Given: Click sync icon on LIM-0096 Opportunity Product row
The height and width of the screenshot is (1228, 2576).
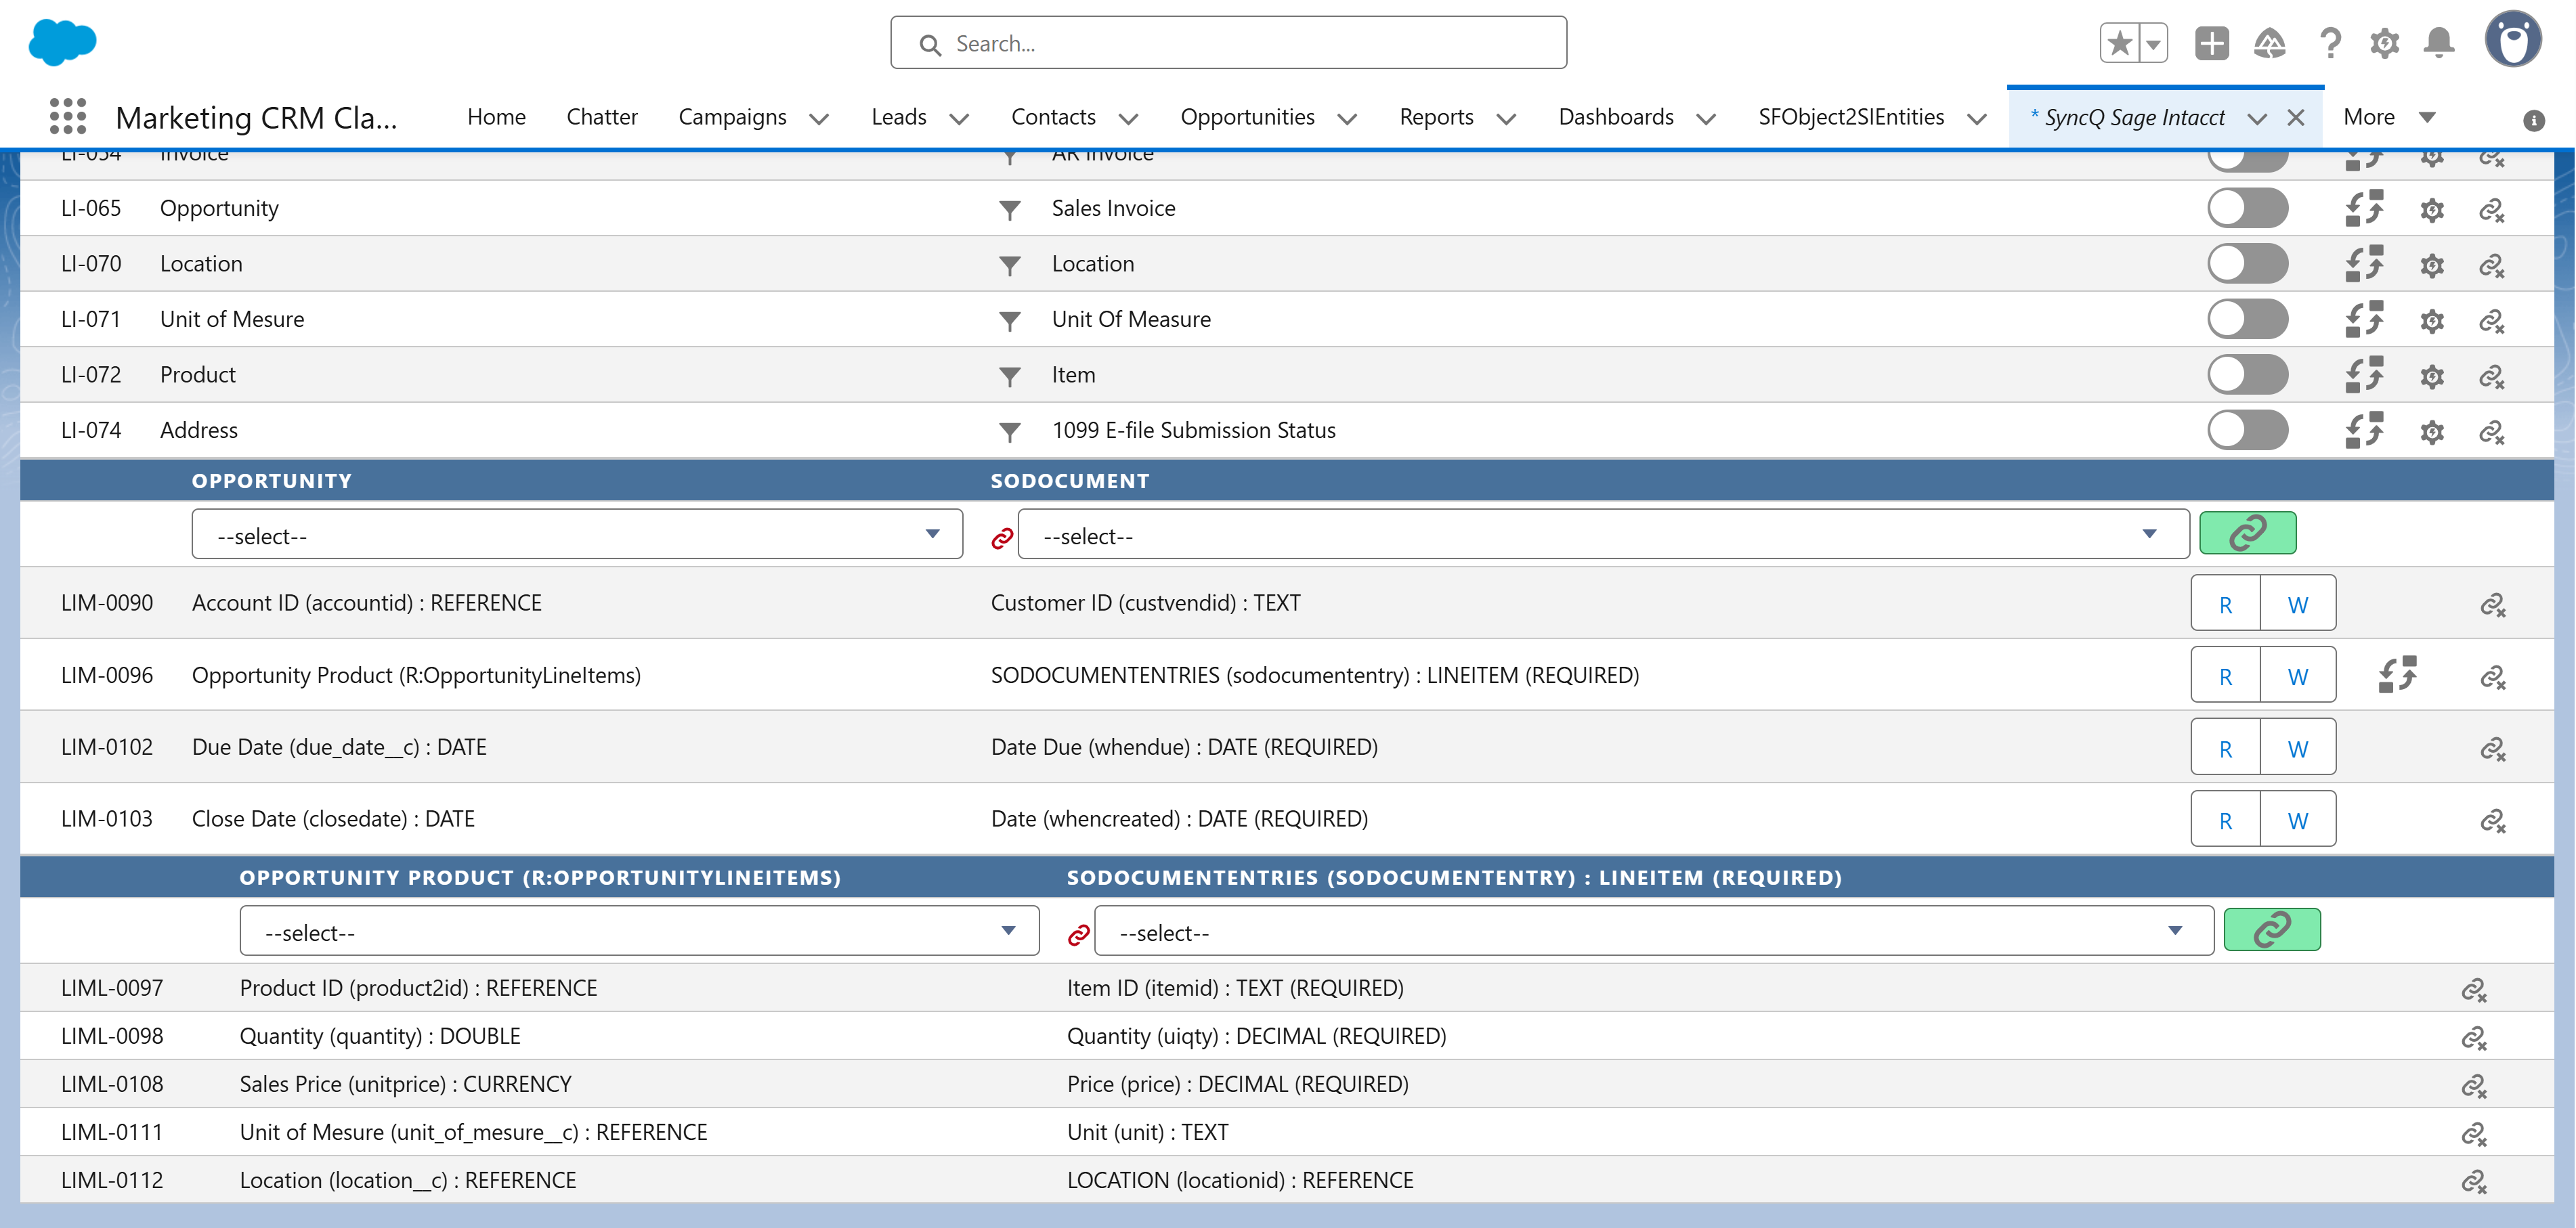Looking at the screenshot, I should (2397, 674).
